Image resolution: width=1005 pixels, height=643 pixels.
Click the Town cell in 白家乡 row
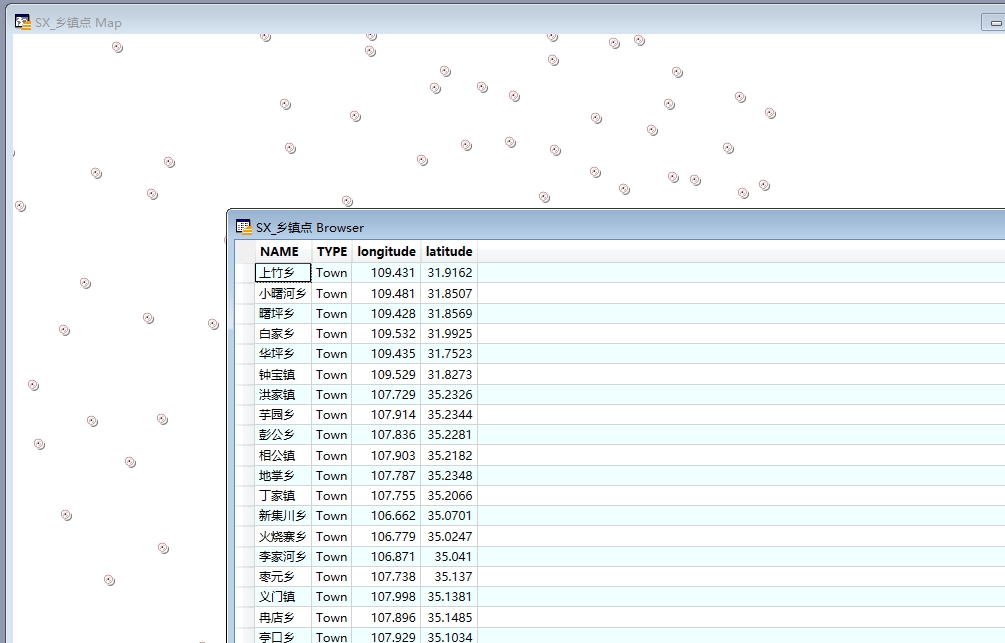332,334
